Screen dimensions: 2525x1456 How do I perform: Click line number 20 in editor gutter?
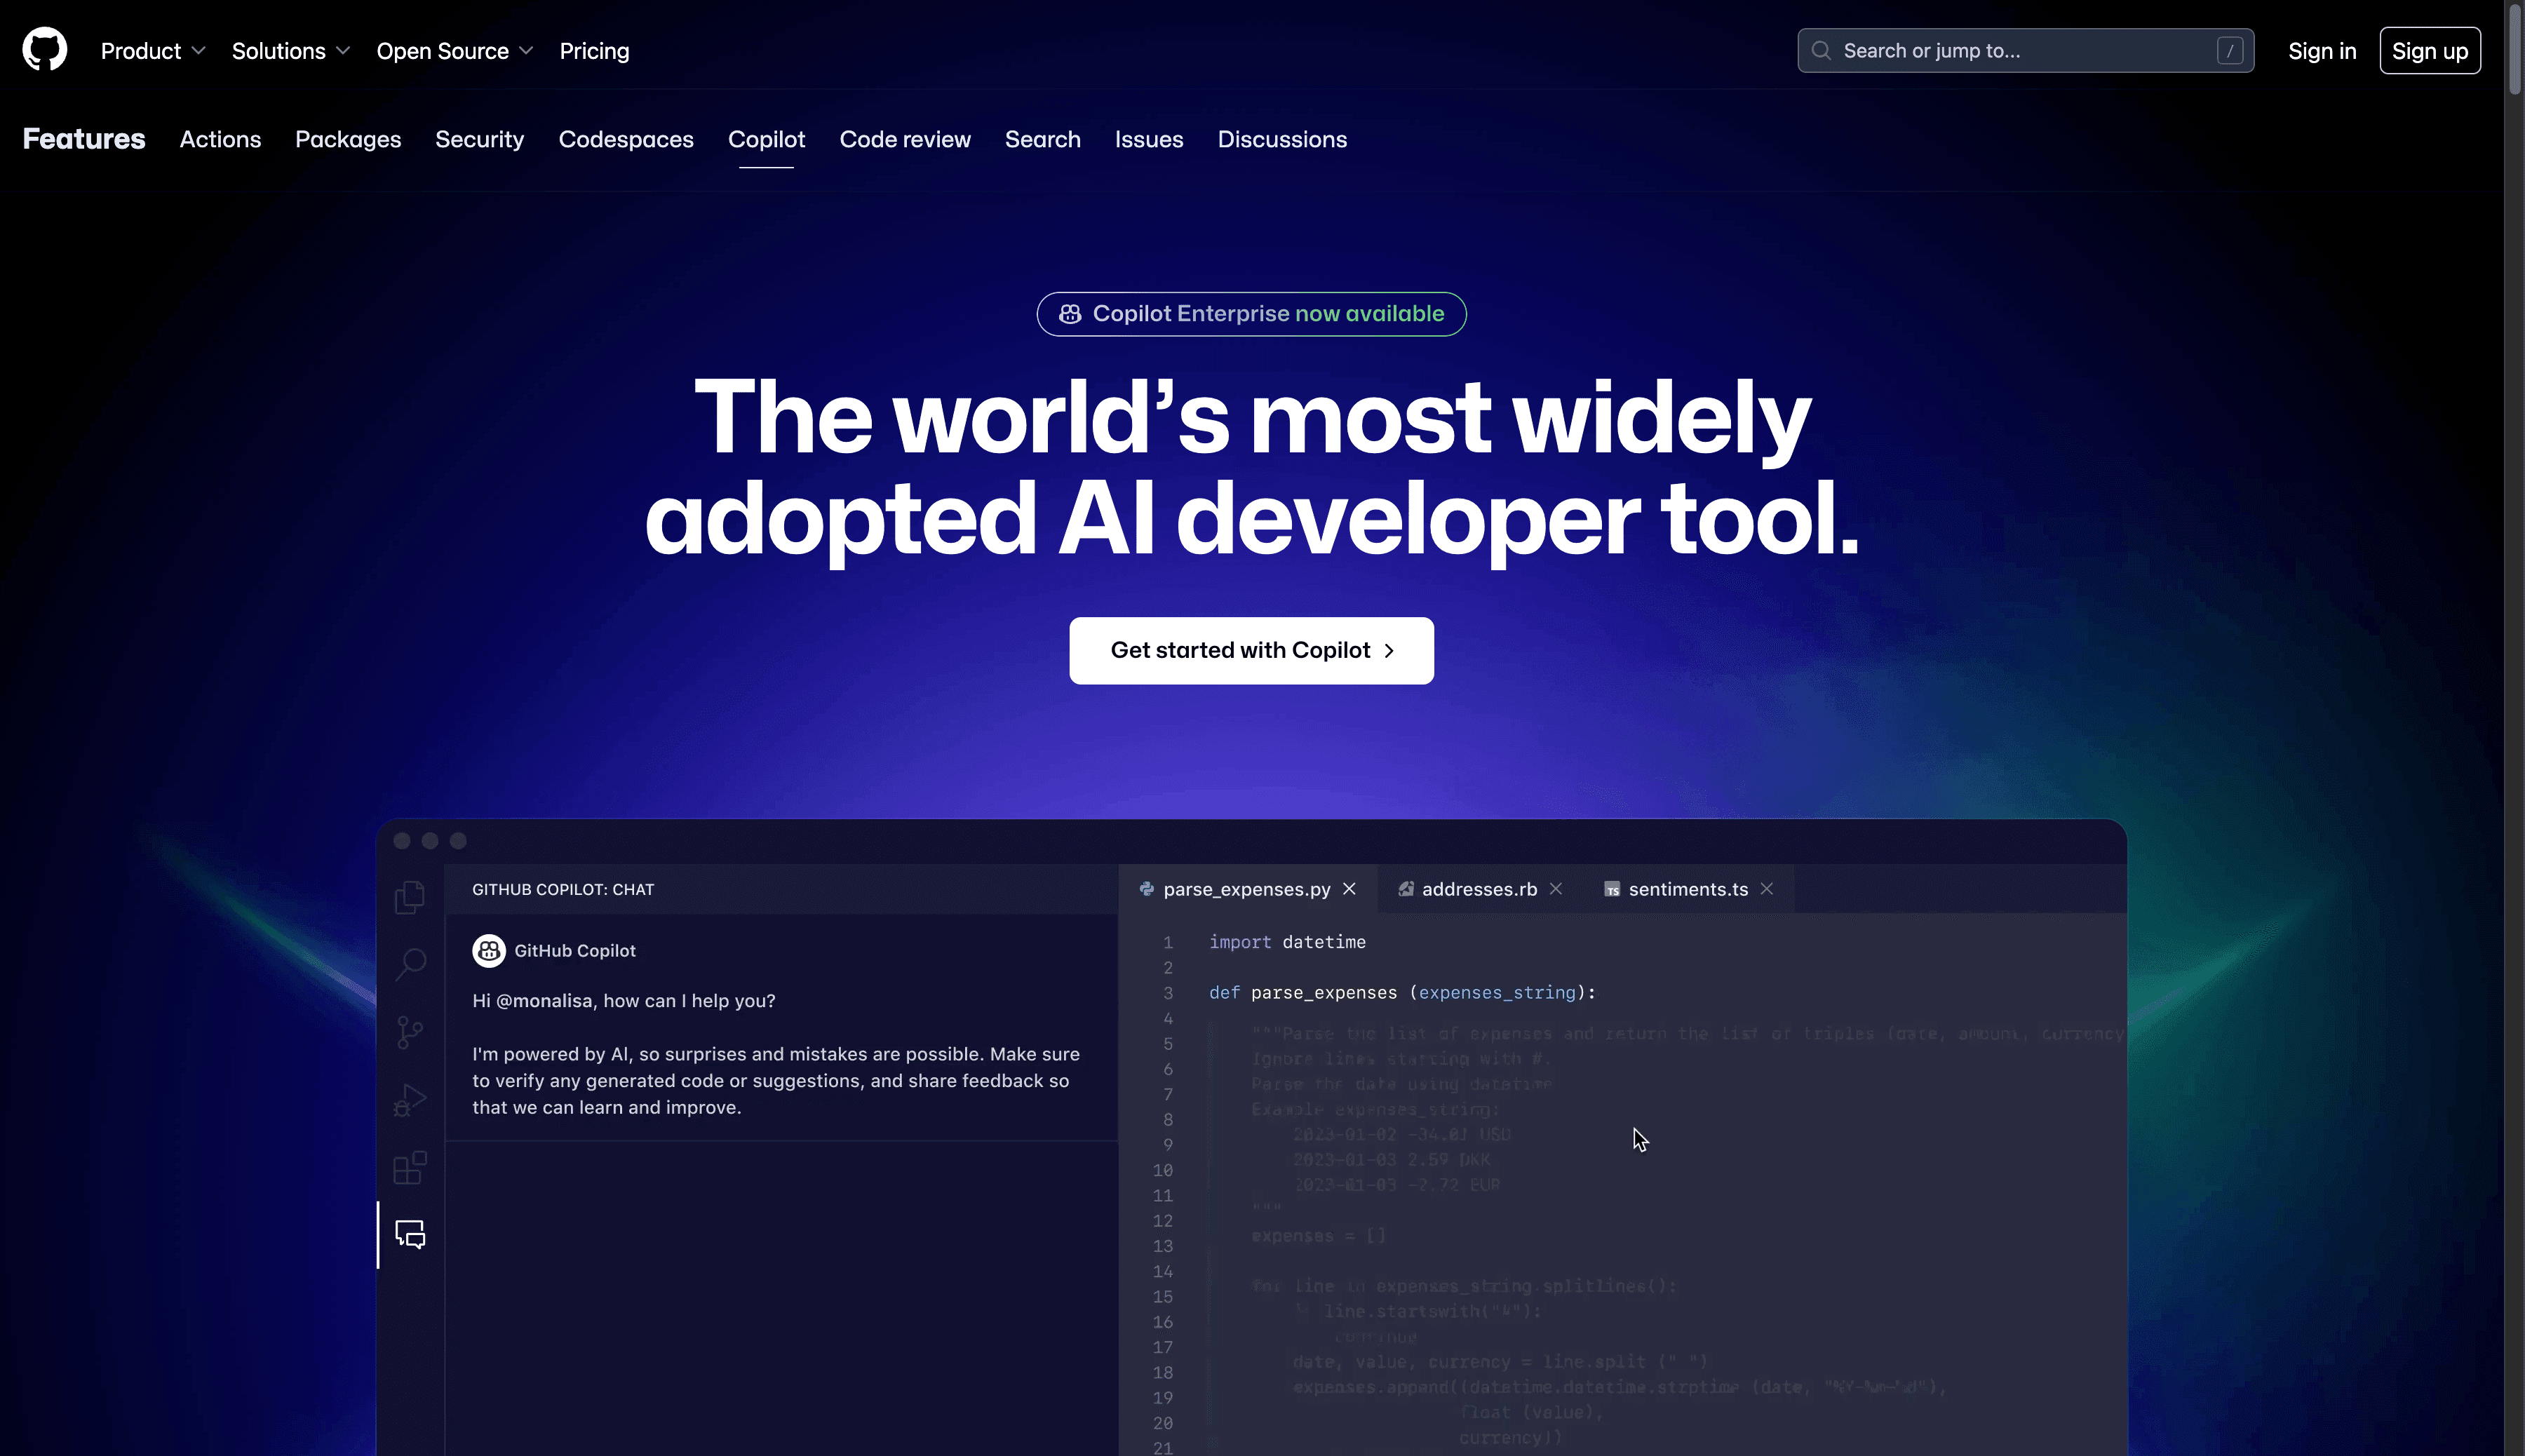1163,1423
